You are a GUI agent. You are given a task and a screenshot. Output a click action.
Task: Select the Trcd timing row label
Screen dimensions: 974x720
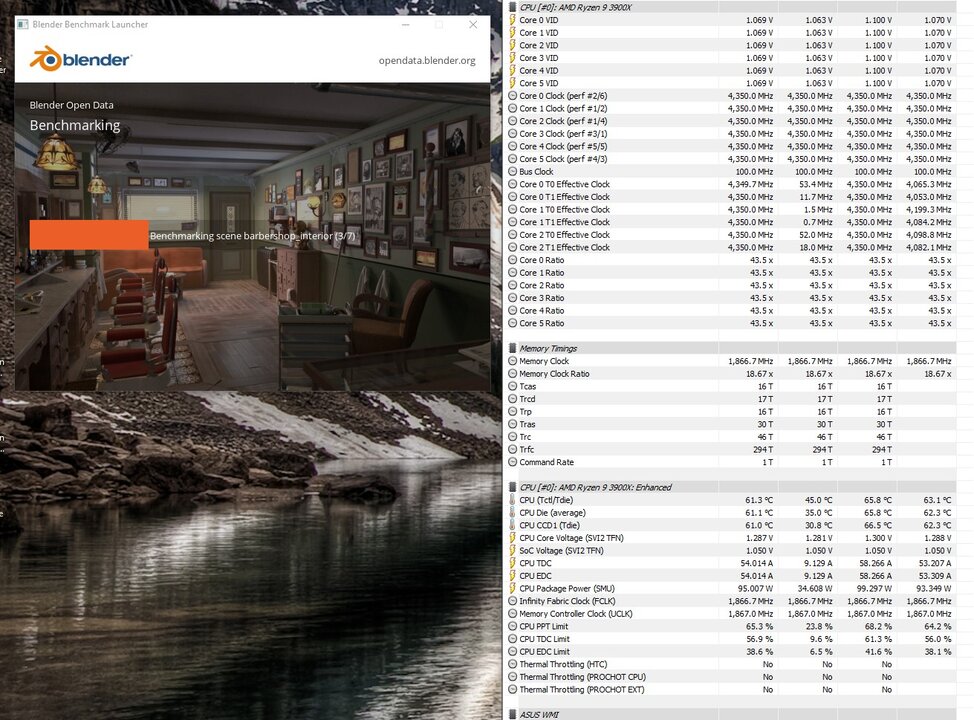click(x=527, y=399)
